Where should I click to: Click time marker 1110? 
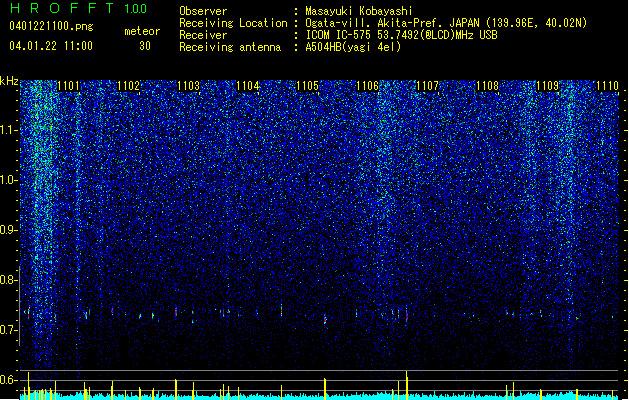[x=607, y=86]
